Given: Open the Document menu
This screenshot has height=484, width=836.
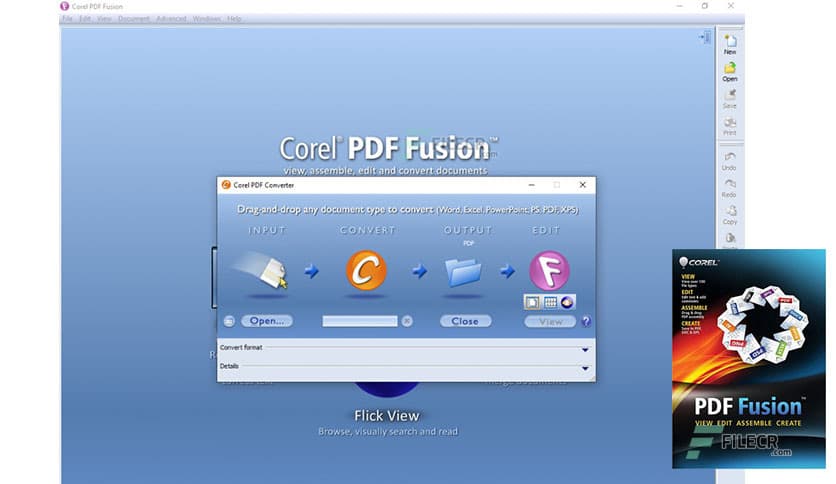Looking at the screenshot, I should [x=134, y=19].
